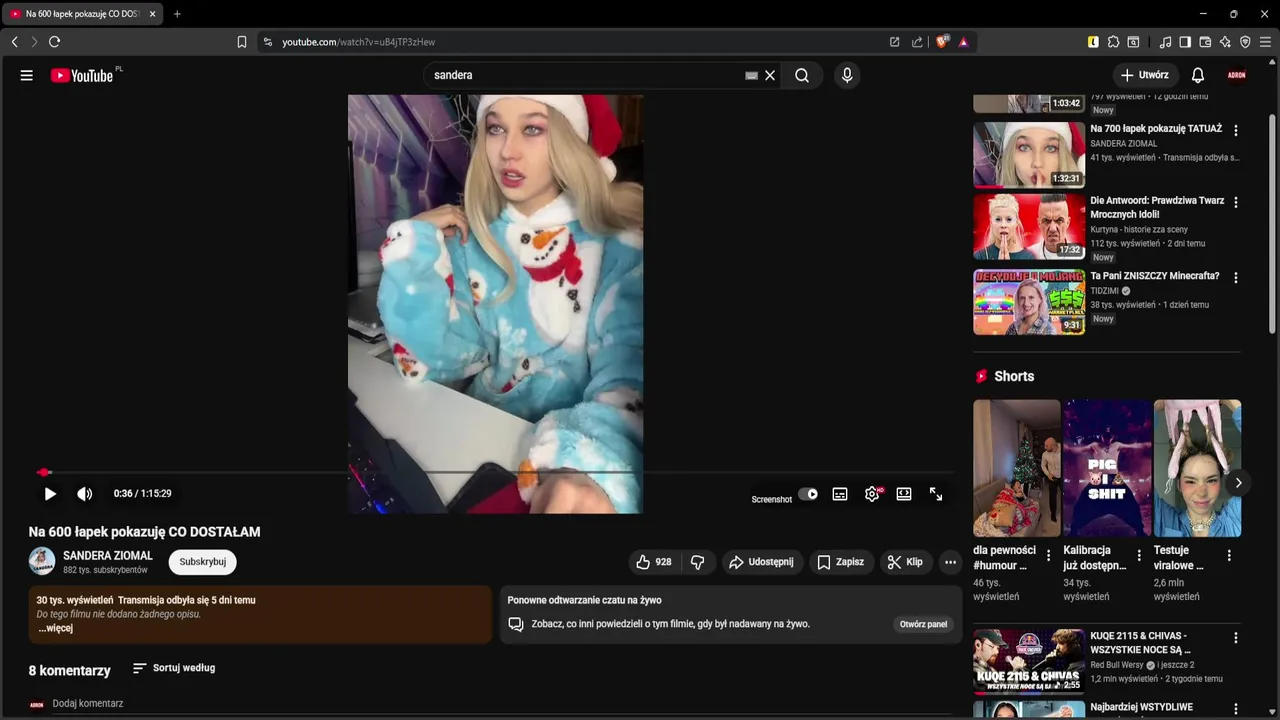Open more actions menu beside Klip
The height and width of the screenshot is (720, 1280).
coord(950,562)
